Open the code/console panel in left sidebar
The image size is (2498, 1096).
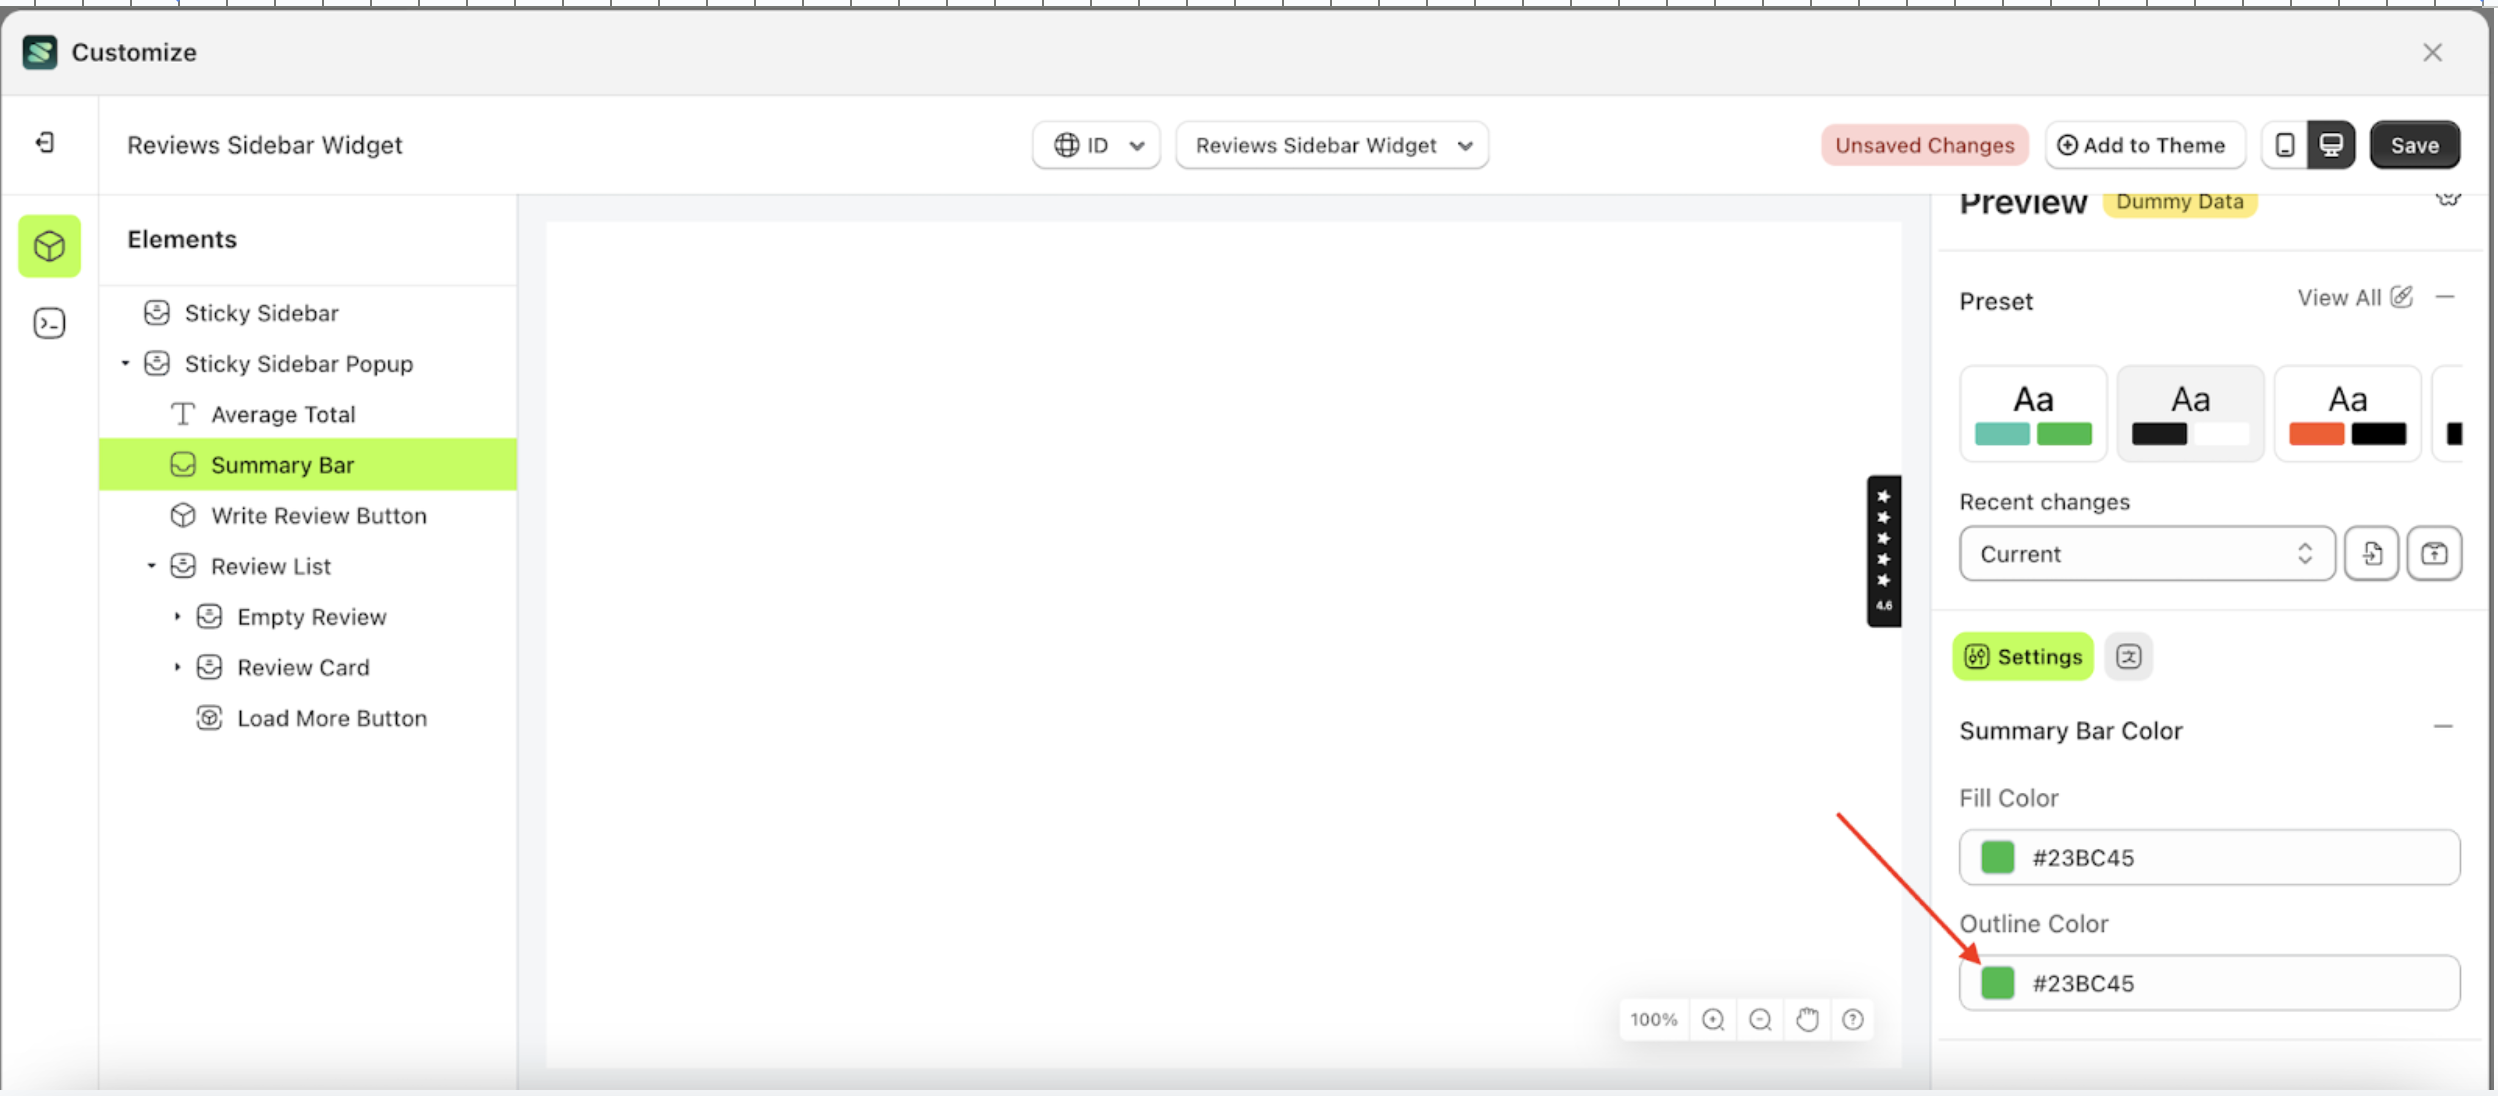[x=48, y=322]
